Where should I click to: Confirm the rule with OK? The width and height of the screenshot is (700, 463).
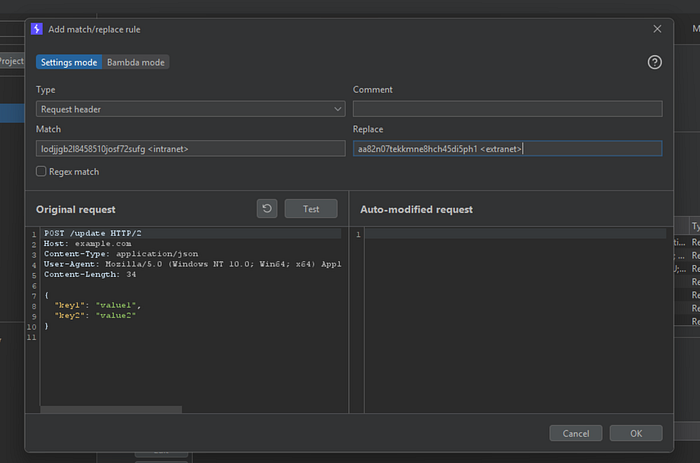pyautogui.click(x=636, y=433)
